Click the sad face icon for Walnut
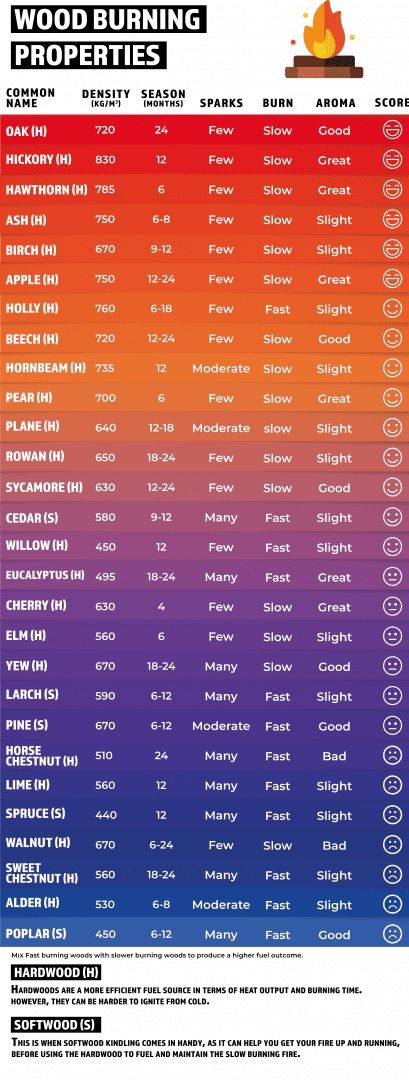The height and width of the screenshot is (1080, 409). coord(392,844)
